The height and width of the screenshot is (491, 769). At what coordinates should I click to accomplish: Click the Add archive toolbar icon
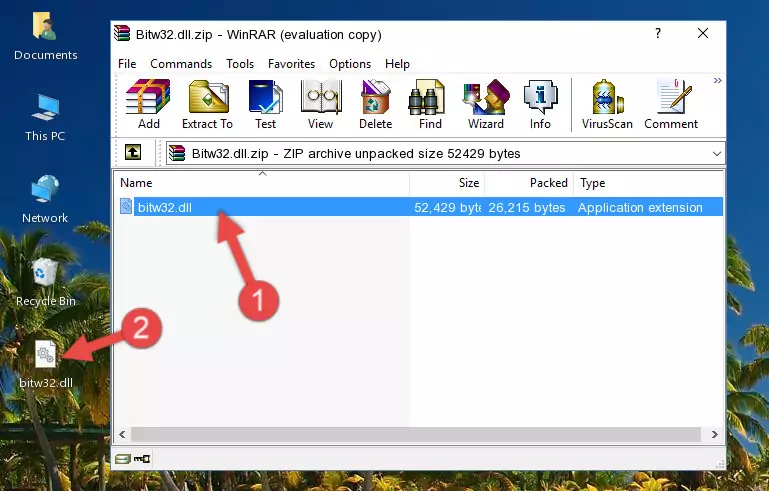click(148, 104)
